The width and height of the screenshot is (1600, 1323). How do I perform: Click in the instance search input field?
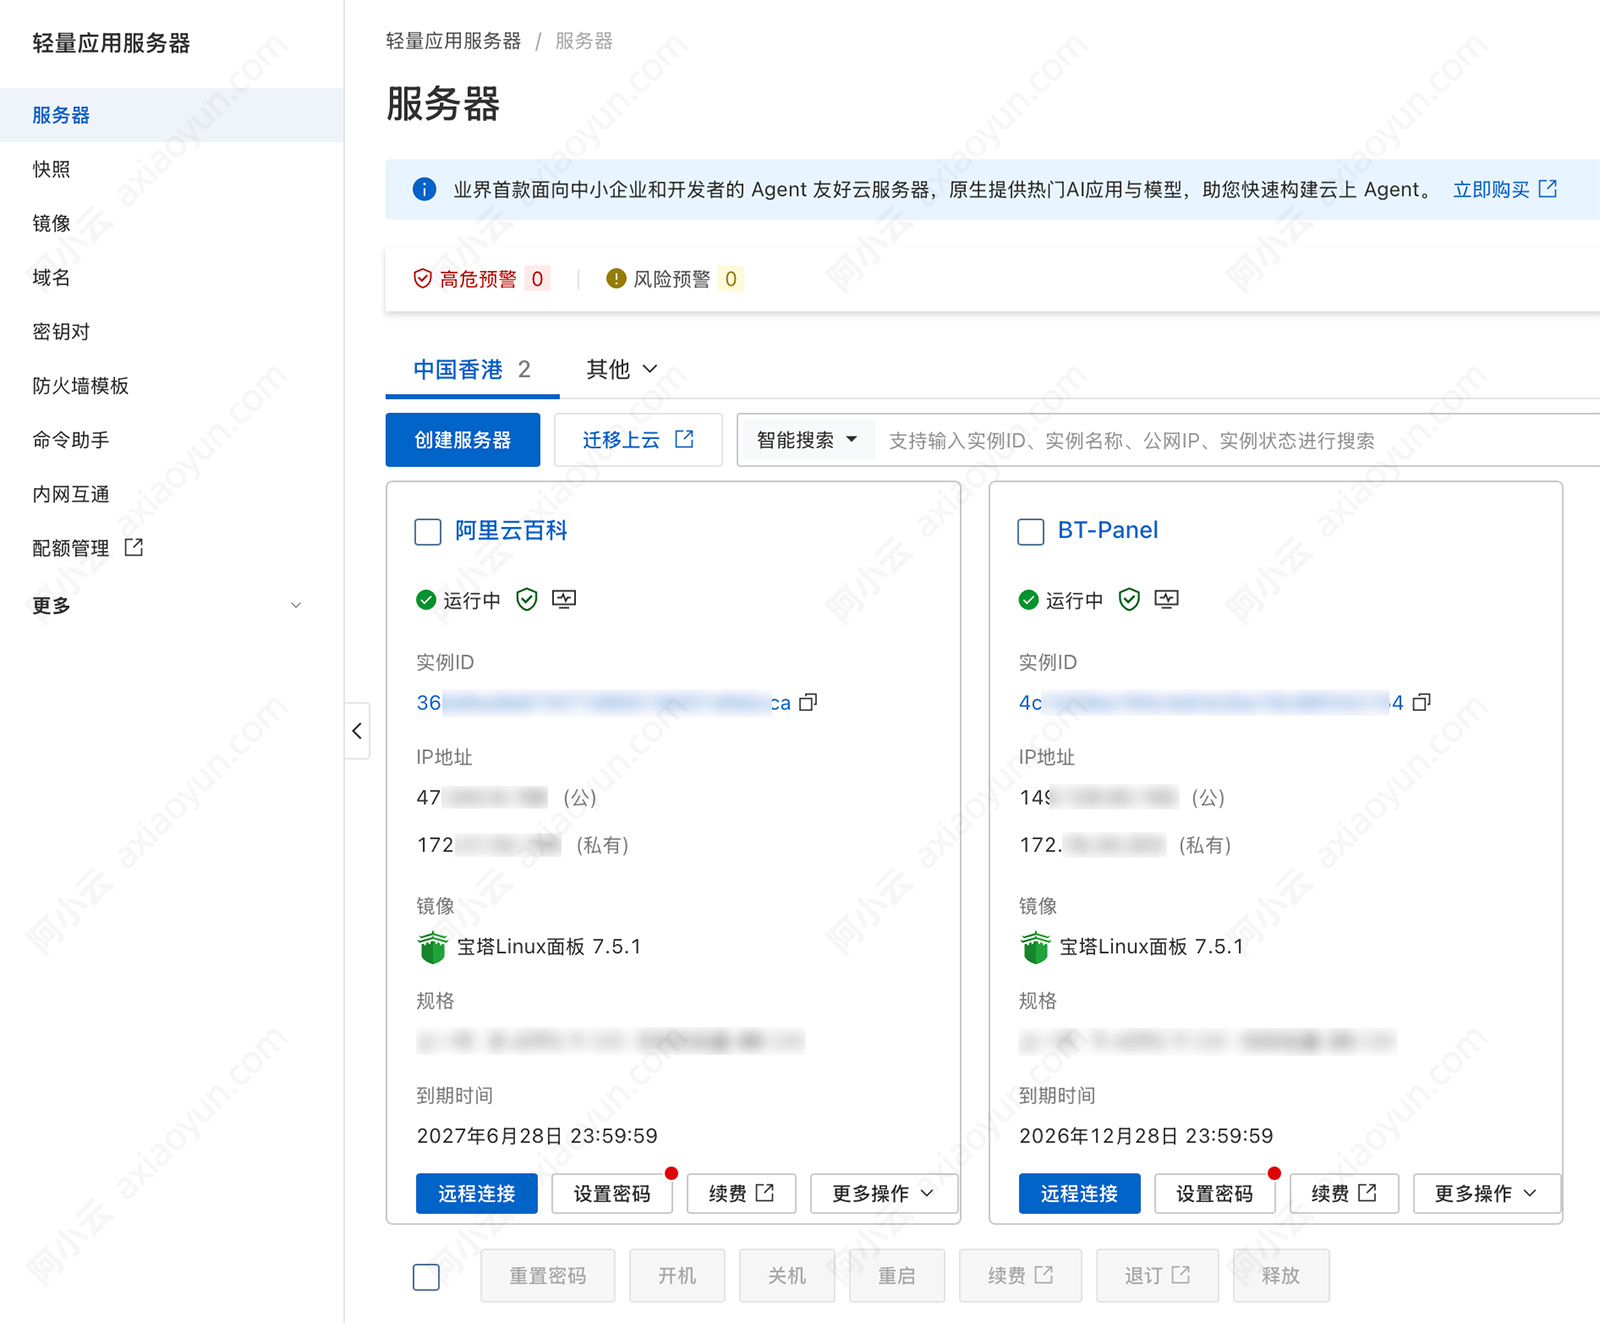click(x=1238, y=440)
